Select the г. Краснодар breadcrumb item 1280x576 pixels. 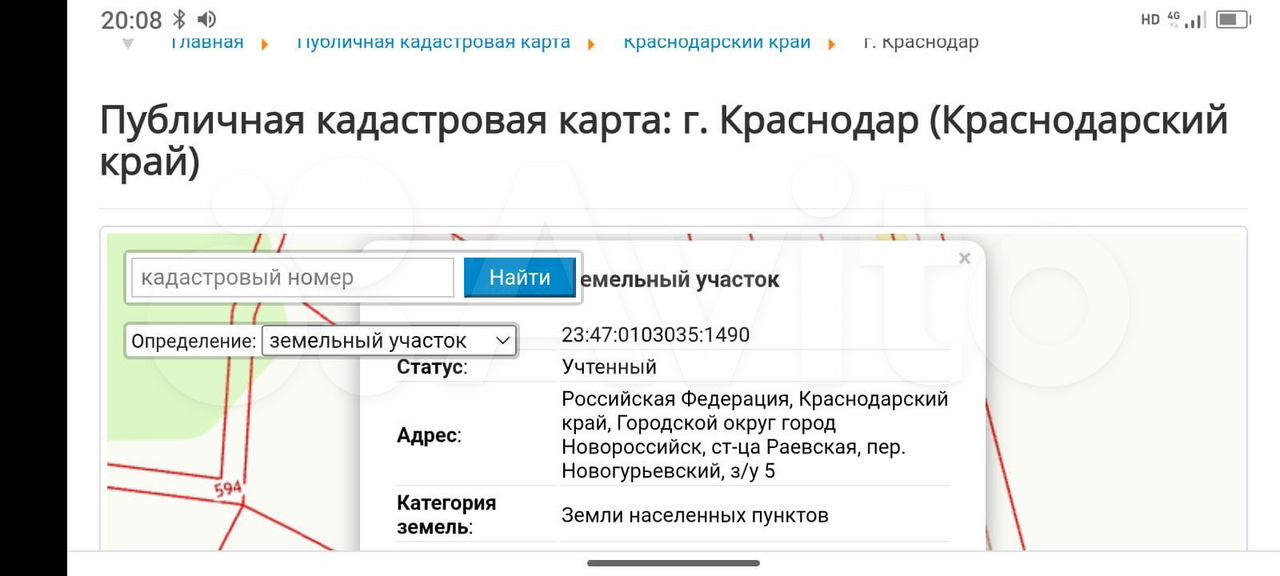(920, 42)
